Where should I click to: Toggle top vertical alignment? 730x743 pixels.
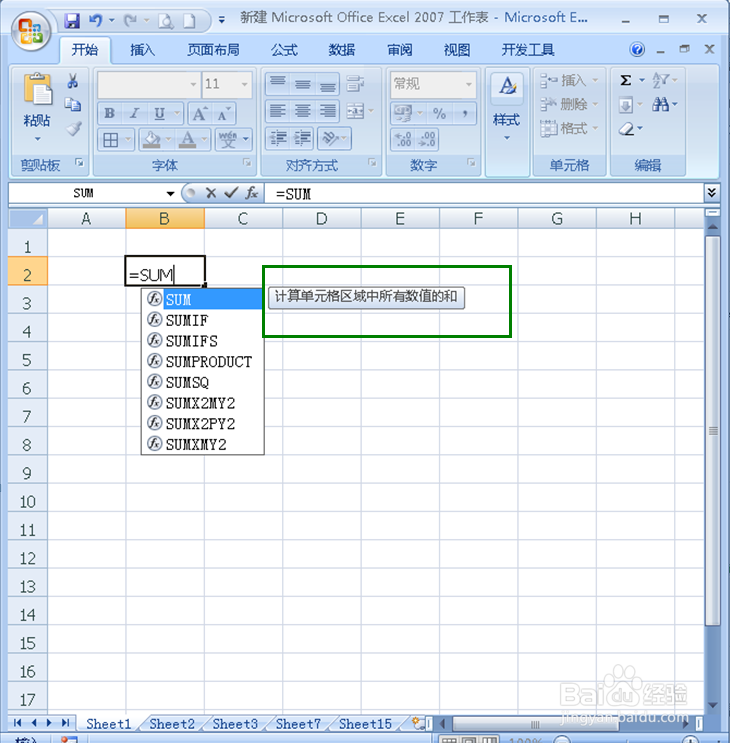tap(278, 84)
